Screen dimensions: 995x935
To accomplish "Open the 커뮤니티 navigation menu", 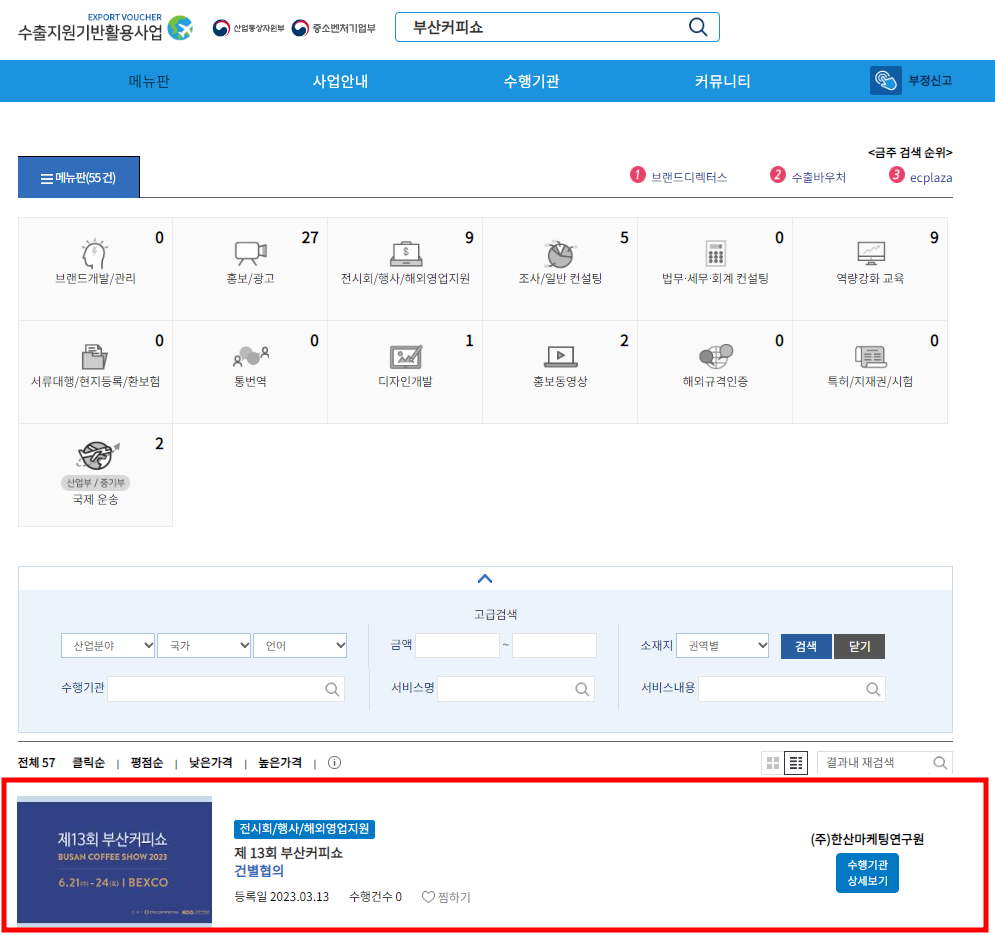I will [x=722, y=81].
